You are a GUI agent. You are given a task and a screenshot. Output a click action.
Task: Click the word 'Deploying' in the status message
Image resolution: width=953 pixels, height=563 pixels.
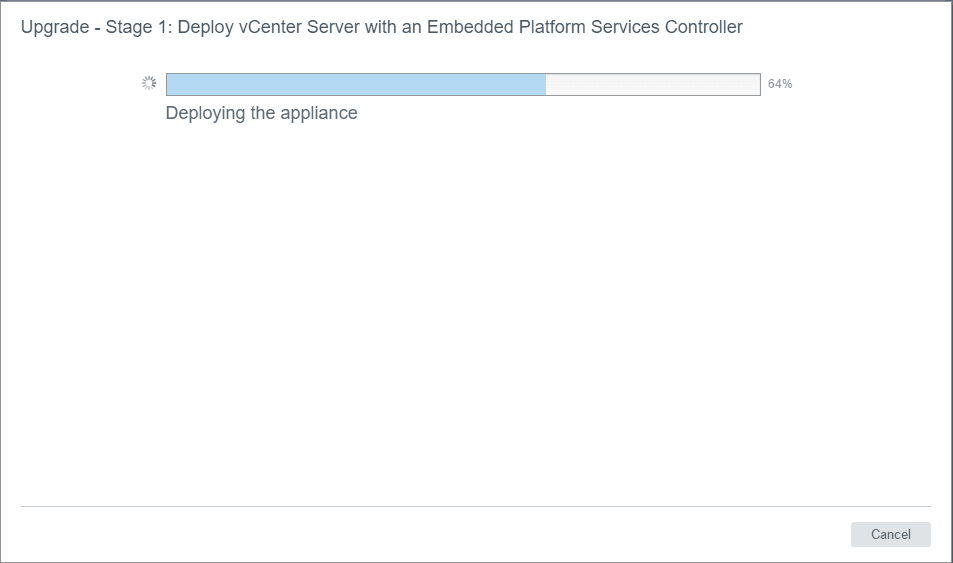[x=205, y=113]
